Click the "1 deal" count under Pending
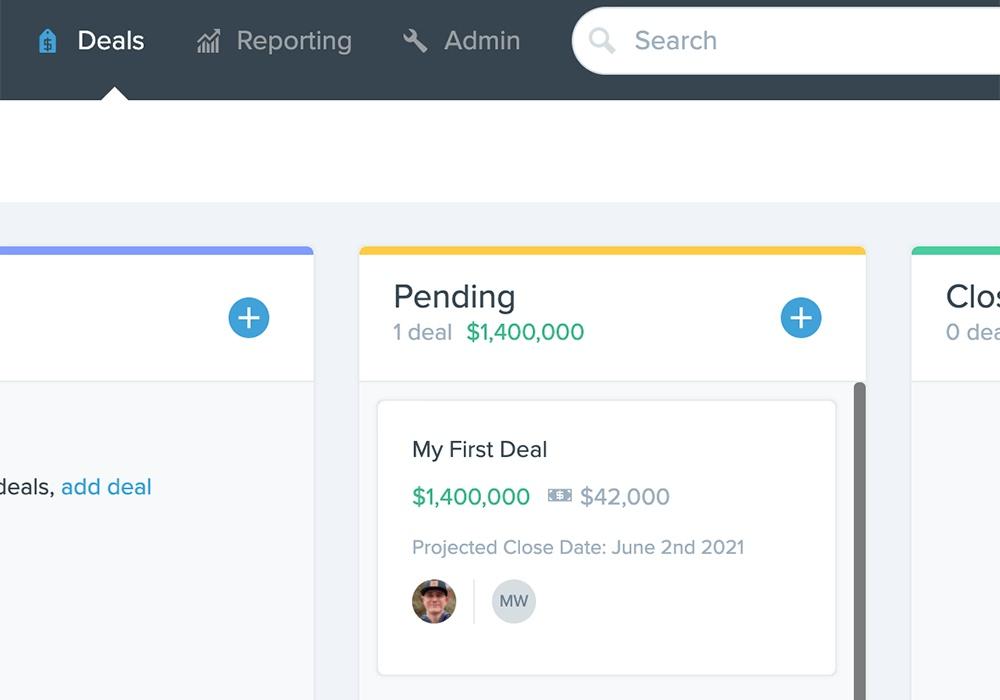1000x700 pixels. point(422,332)
